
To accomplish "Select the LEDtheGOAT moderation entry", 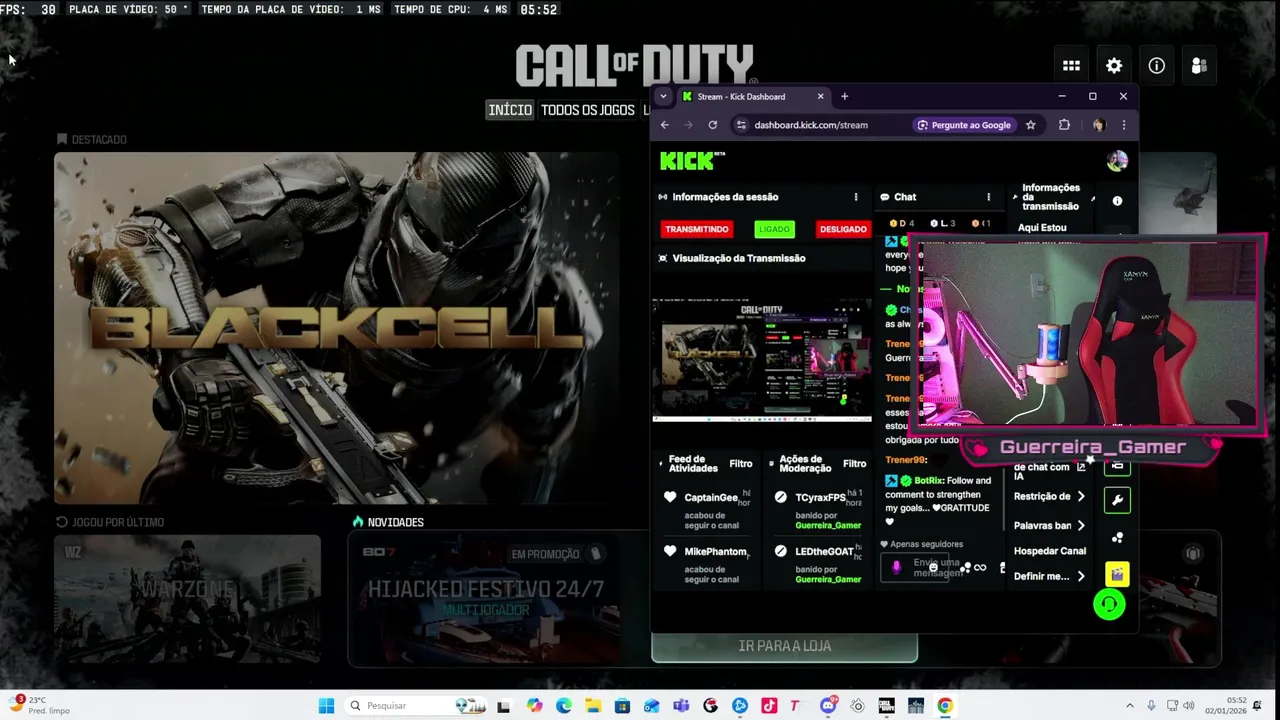I will tap(820, 564).
